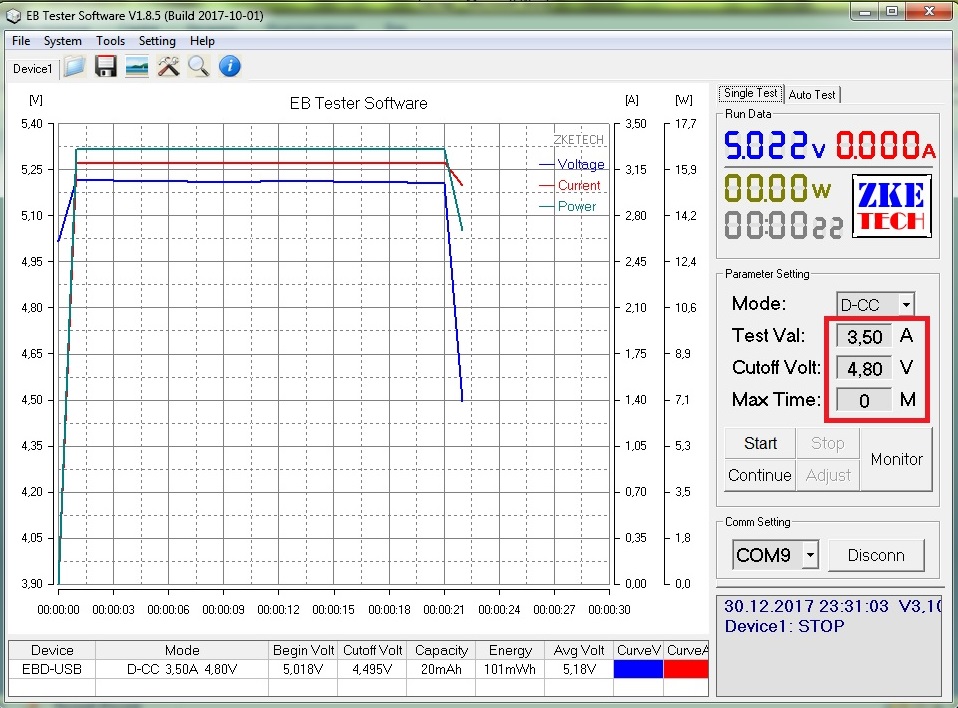
Task: Select the EBD-USB device cell
Action: point(52,669)
